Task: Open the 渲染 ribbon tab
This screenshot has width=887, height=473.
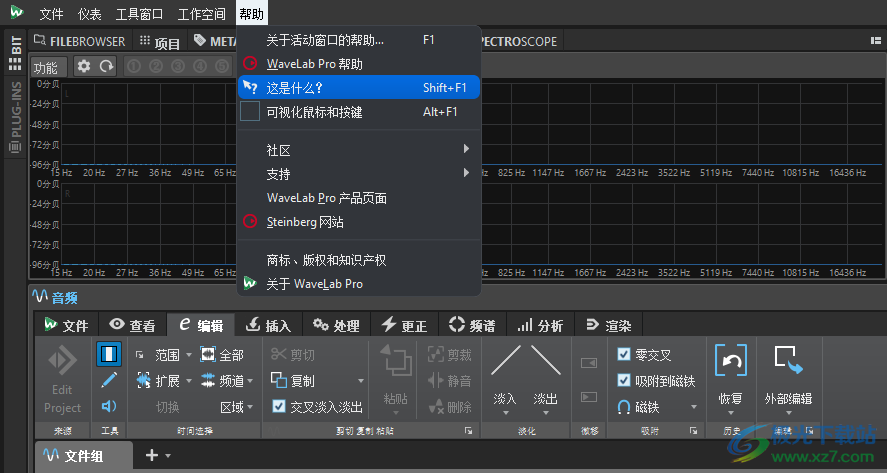Action: pyautogui.click(x=609, y=325)
